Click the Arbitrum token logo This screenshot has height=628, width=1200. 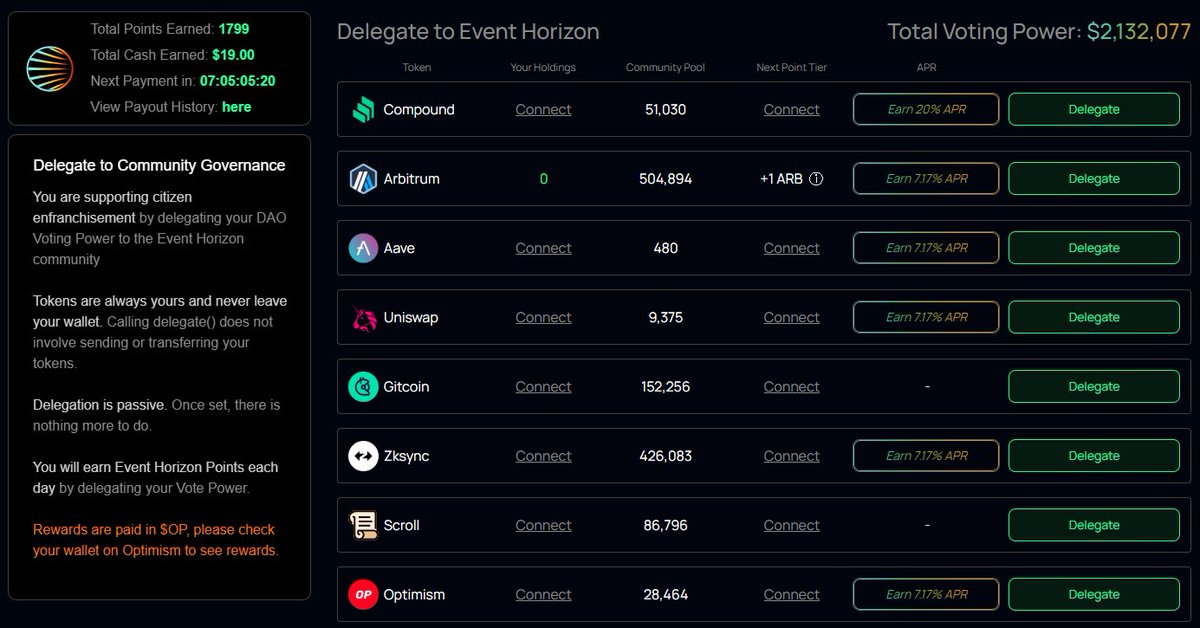tap(363, 179)
